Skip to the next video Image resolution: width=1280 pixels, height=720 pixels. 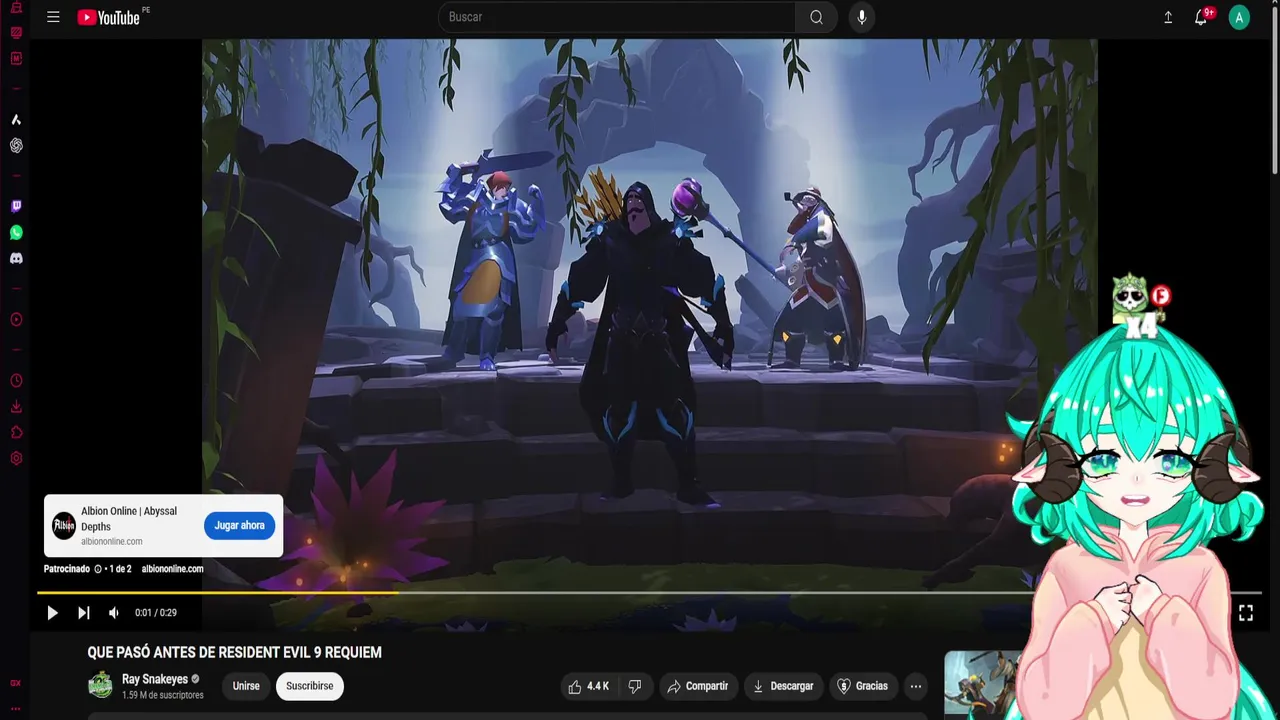[x=83, y=613]
